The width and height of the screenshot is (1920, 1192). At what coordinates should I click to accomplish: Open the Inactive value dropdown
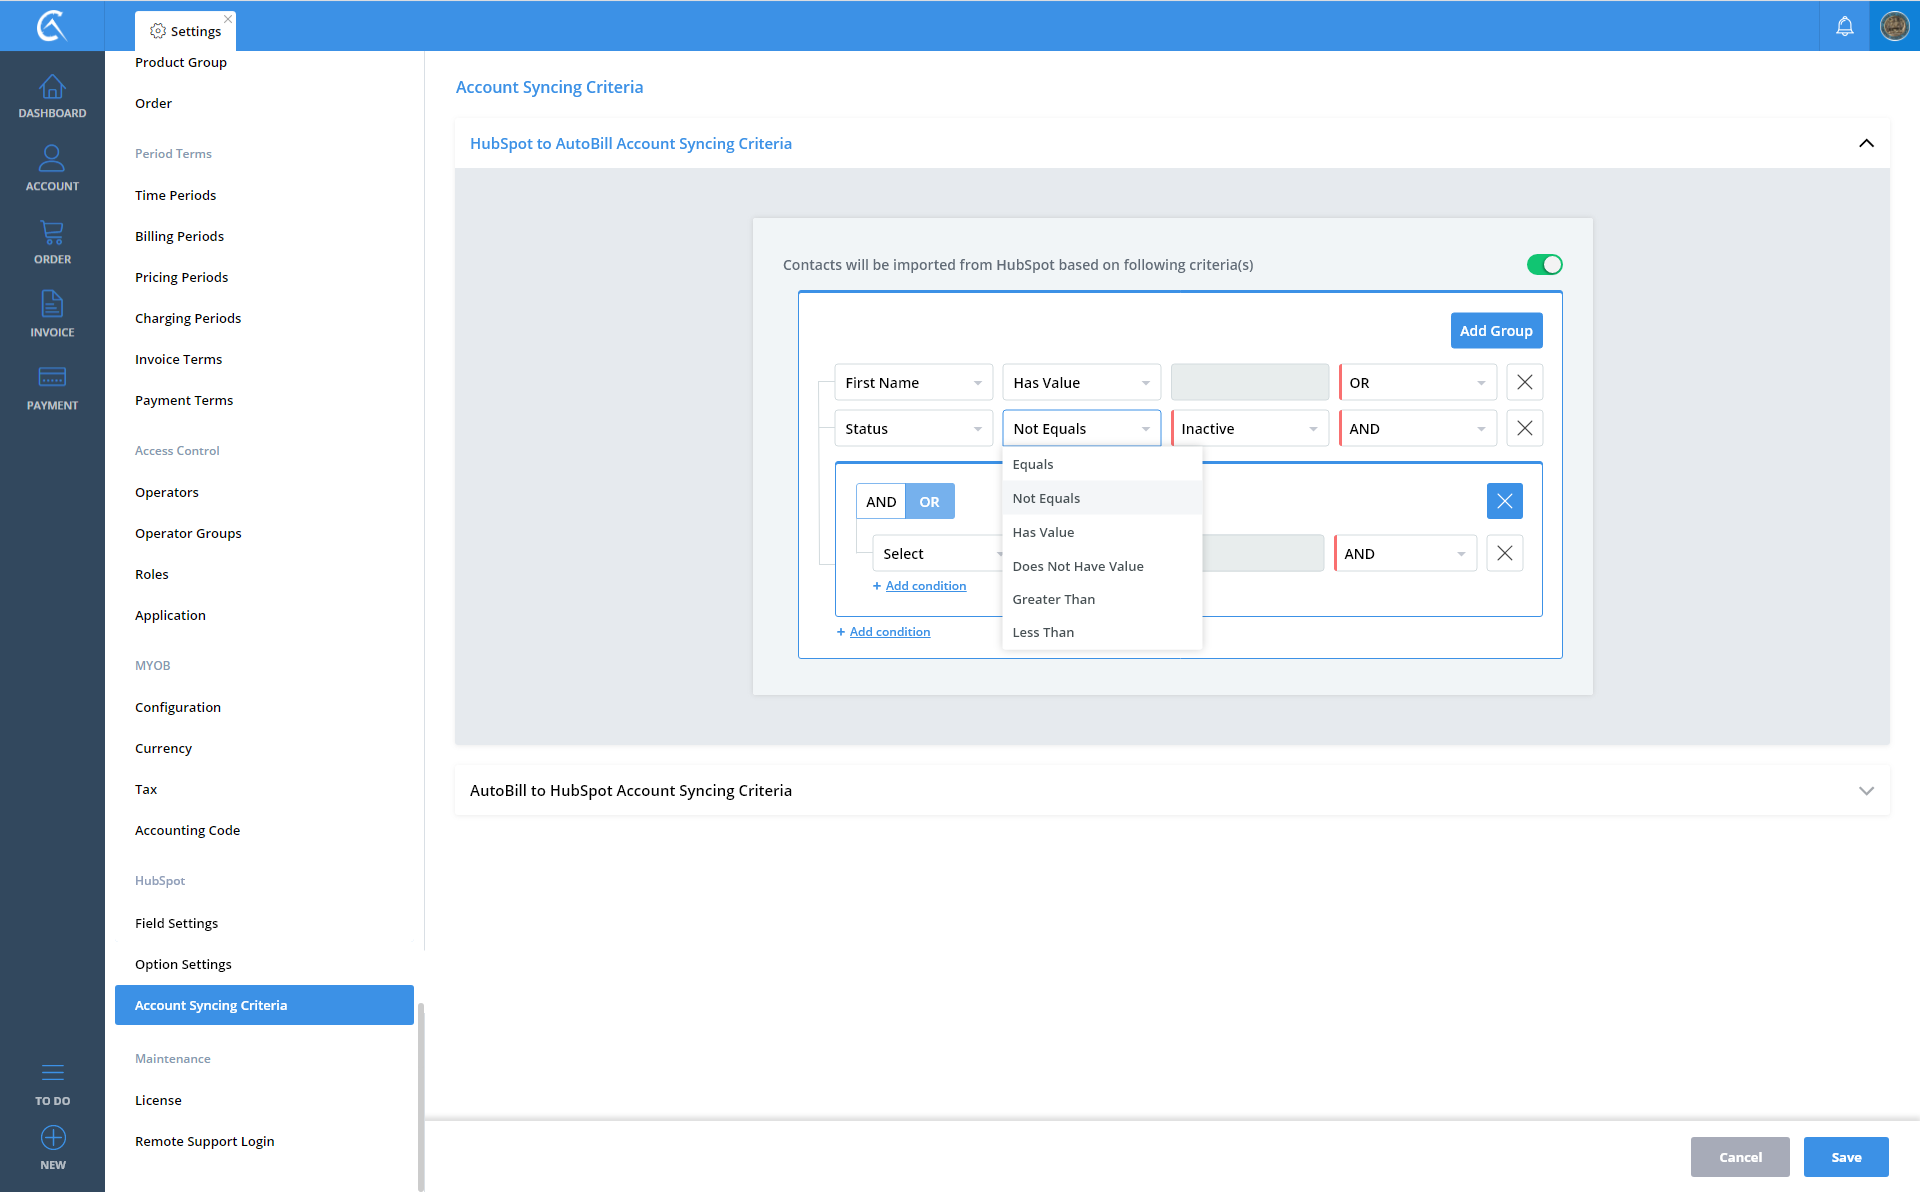[x=1249, y=429]
